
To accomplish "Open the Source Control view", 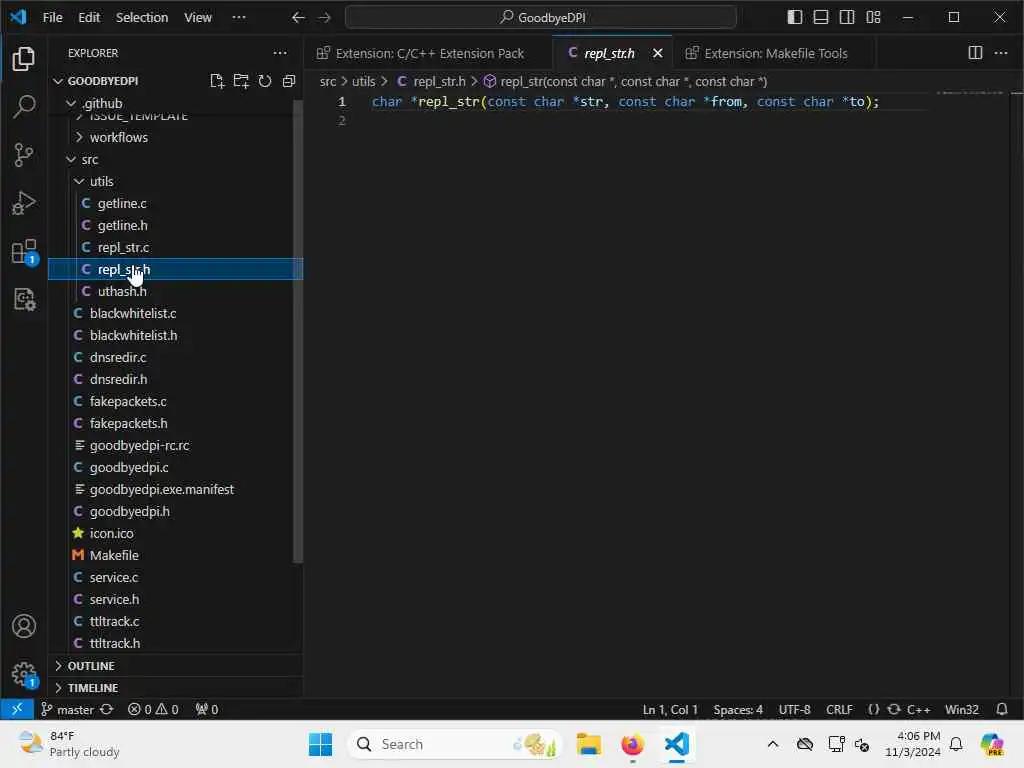I will (x=24, y=155).
